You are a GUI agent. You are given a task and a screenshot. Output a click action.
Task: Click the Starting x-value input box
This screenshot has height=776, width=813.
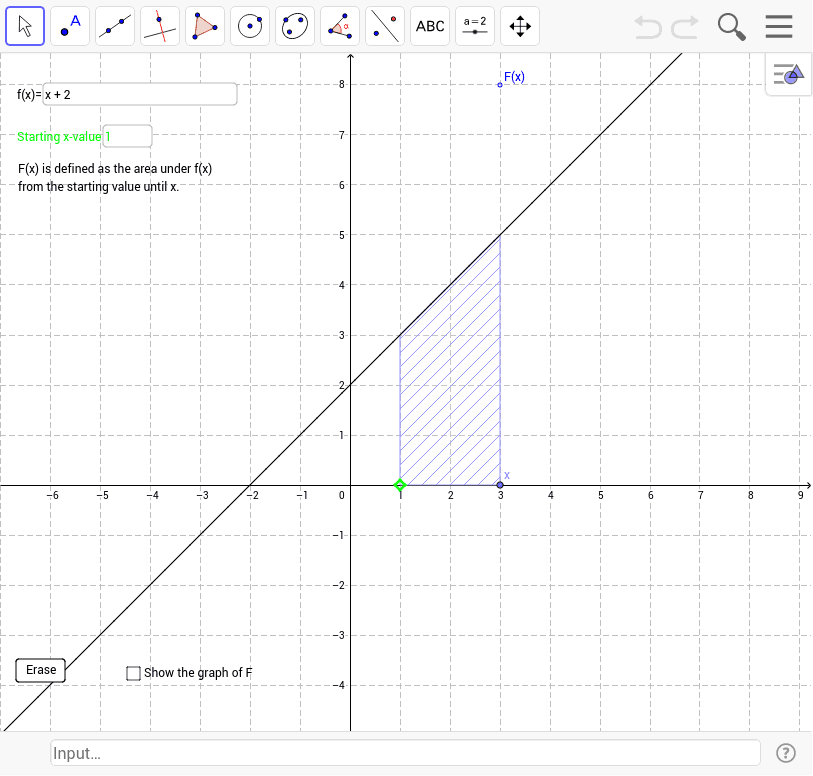pos(128,136)
